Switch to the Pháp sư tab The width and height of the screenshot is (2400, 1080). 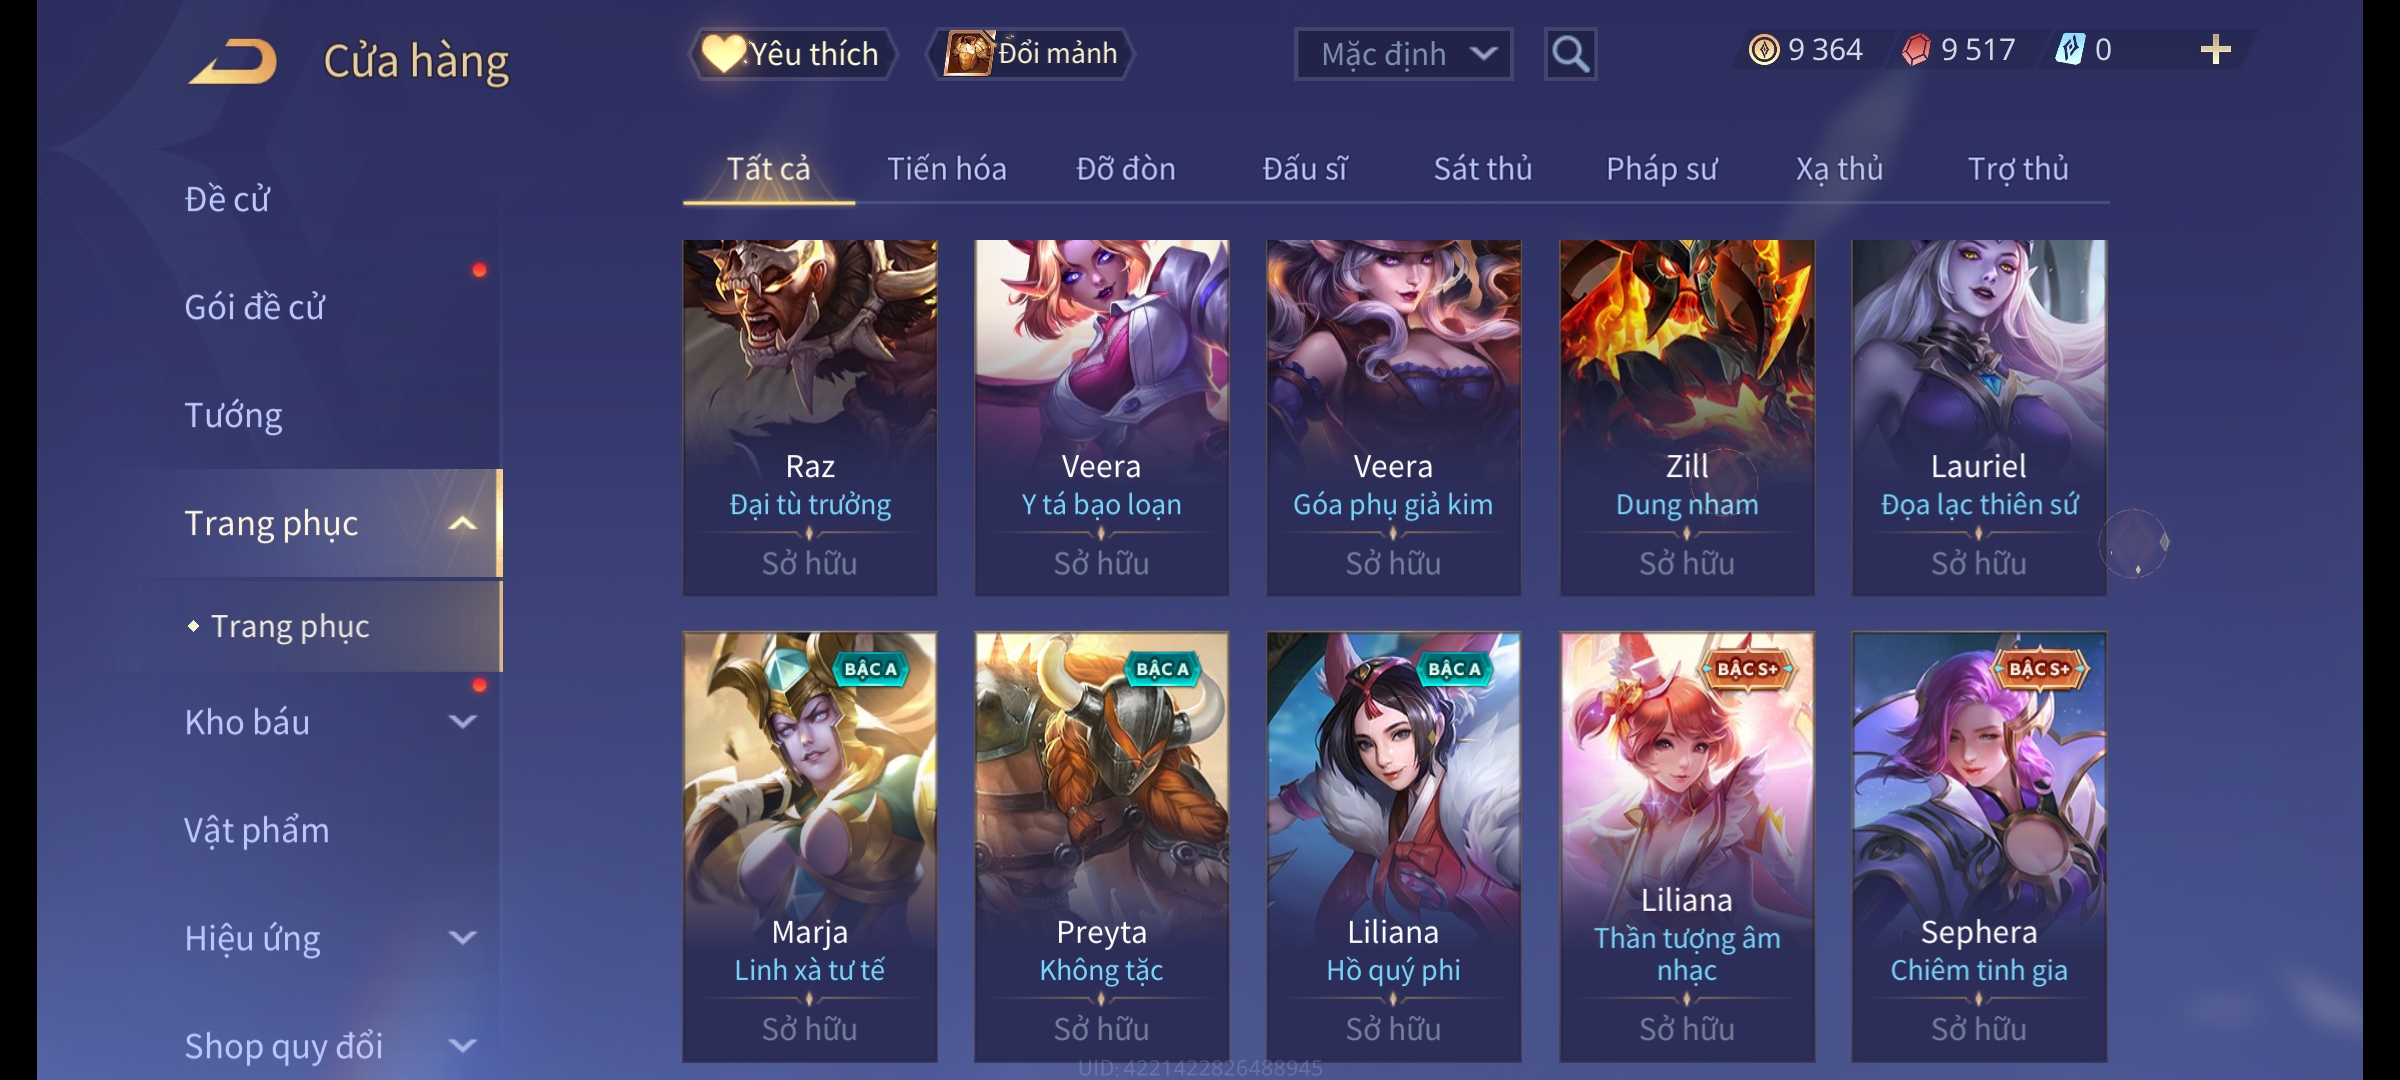pyautogui.click(x=1661, y=169)
